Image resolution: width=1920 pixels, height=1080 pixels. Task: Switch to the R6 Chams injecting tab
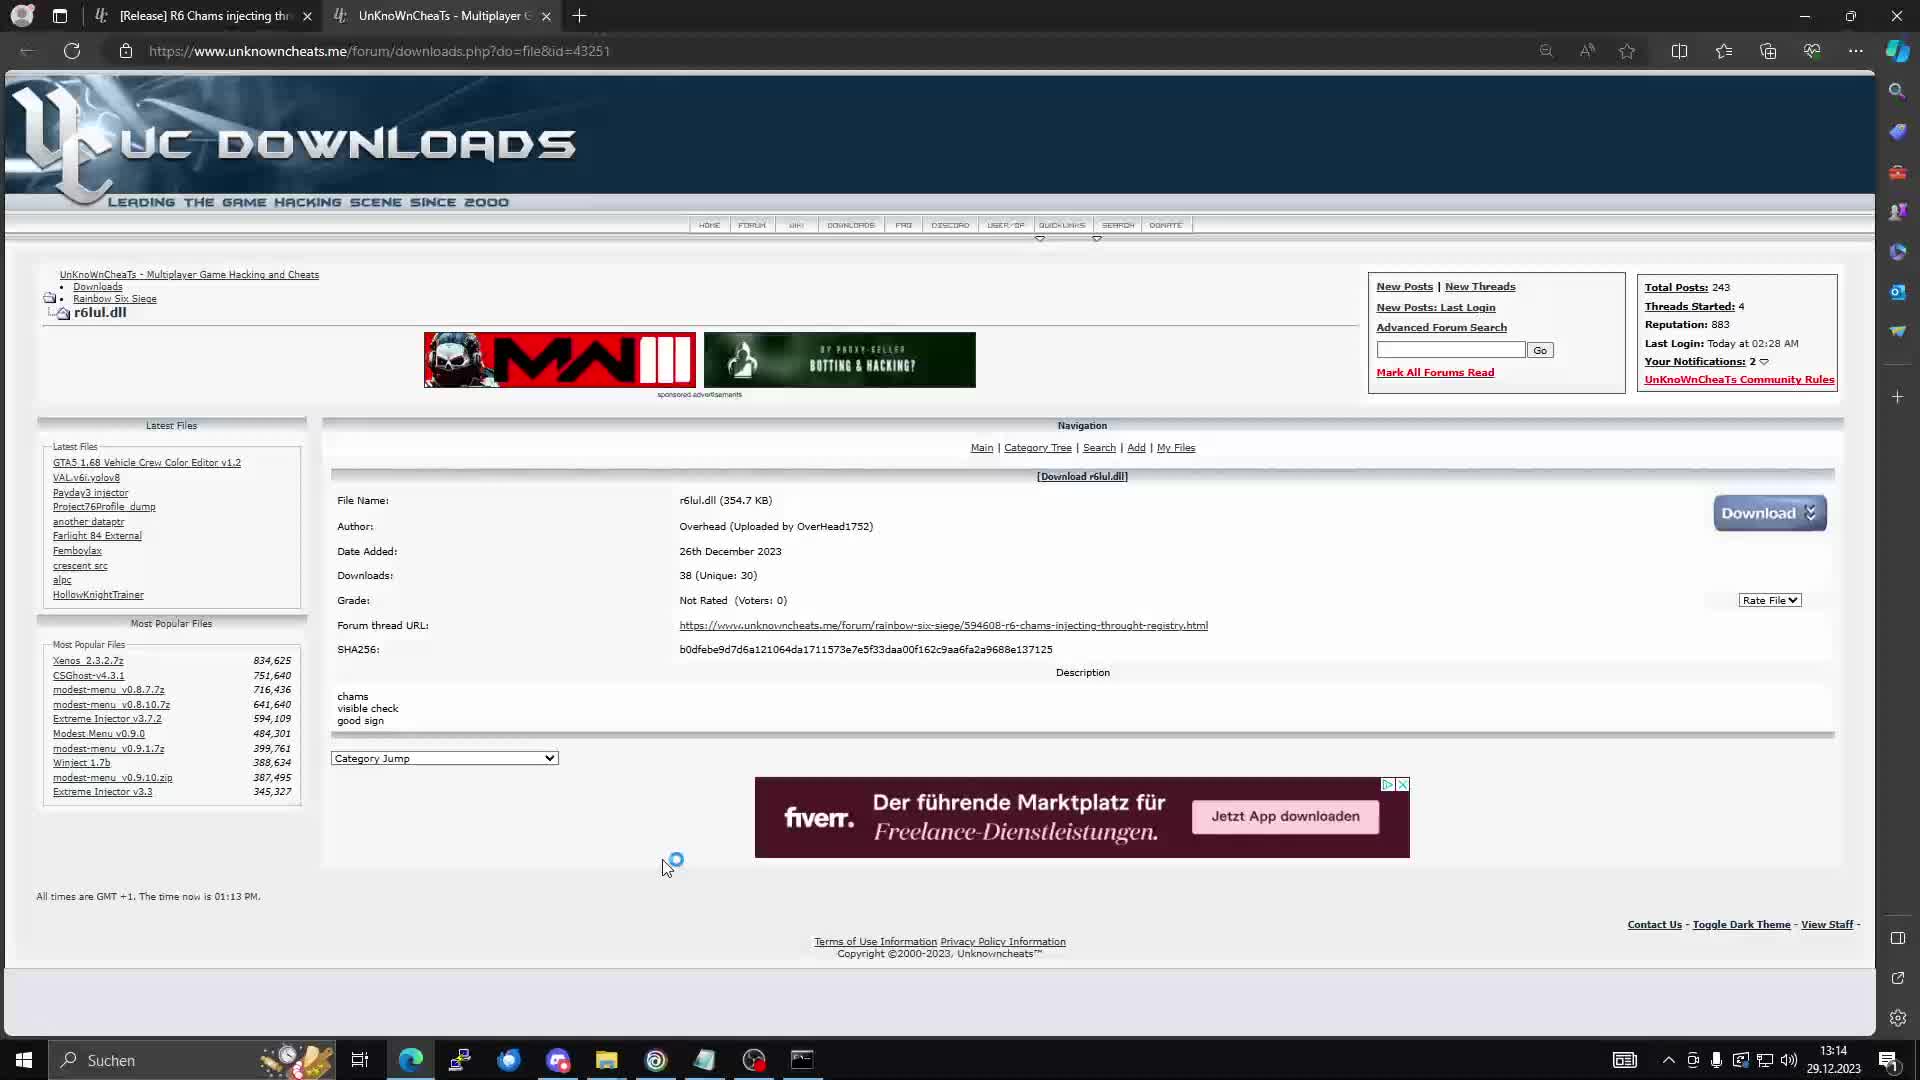click(200, 16)
